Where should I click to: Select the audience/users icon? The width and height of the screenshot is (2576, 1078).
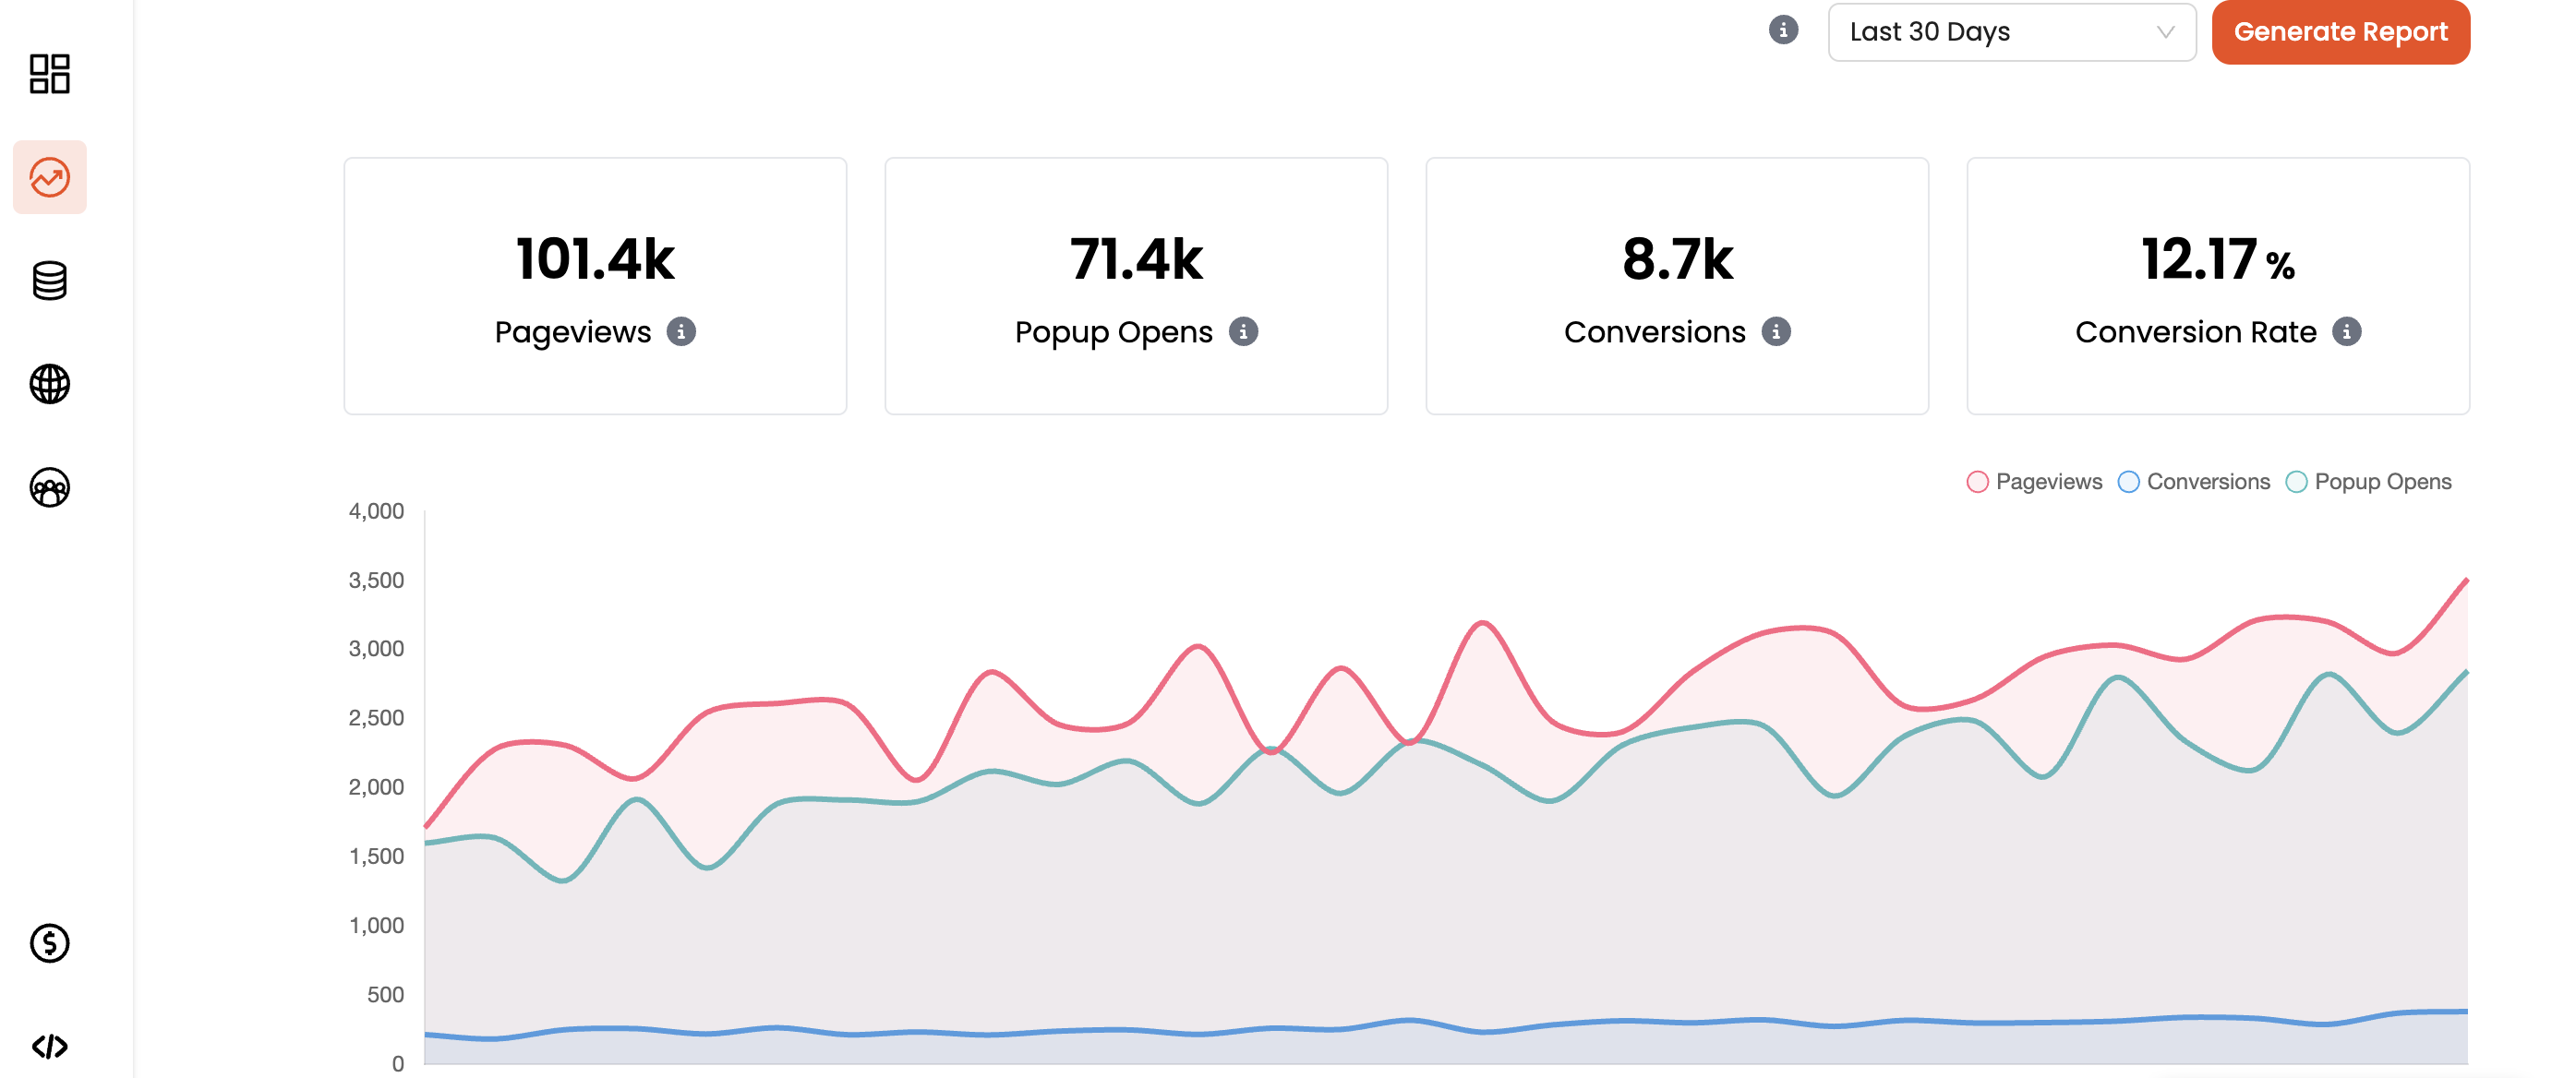tap(48, 486)
